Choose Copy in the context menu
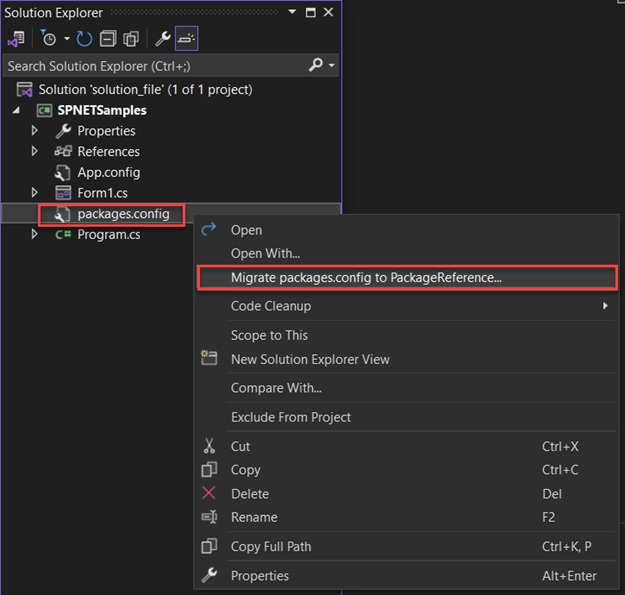Image resolution: width=625 pixels, height=595 pixels. (x=407, y=470)
